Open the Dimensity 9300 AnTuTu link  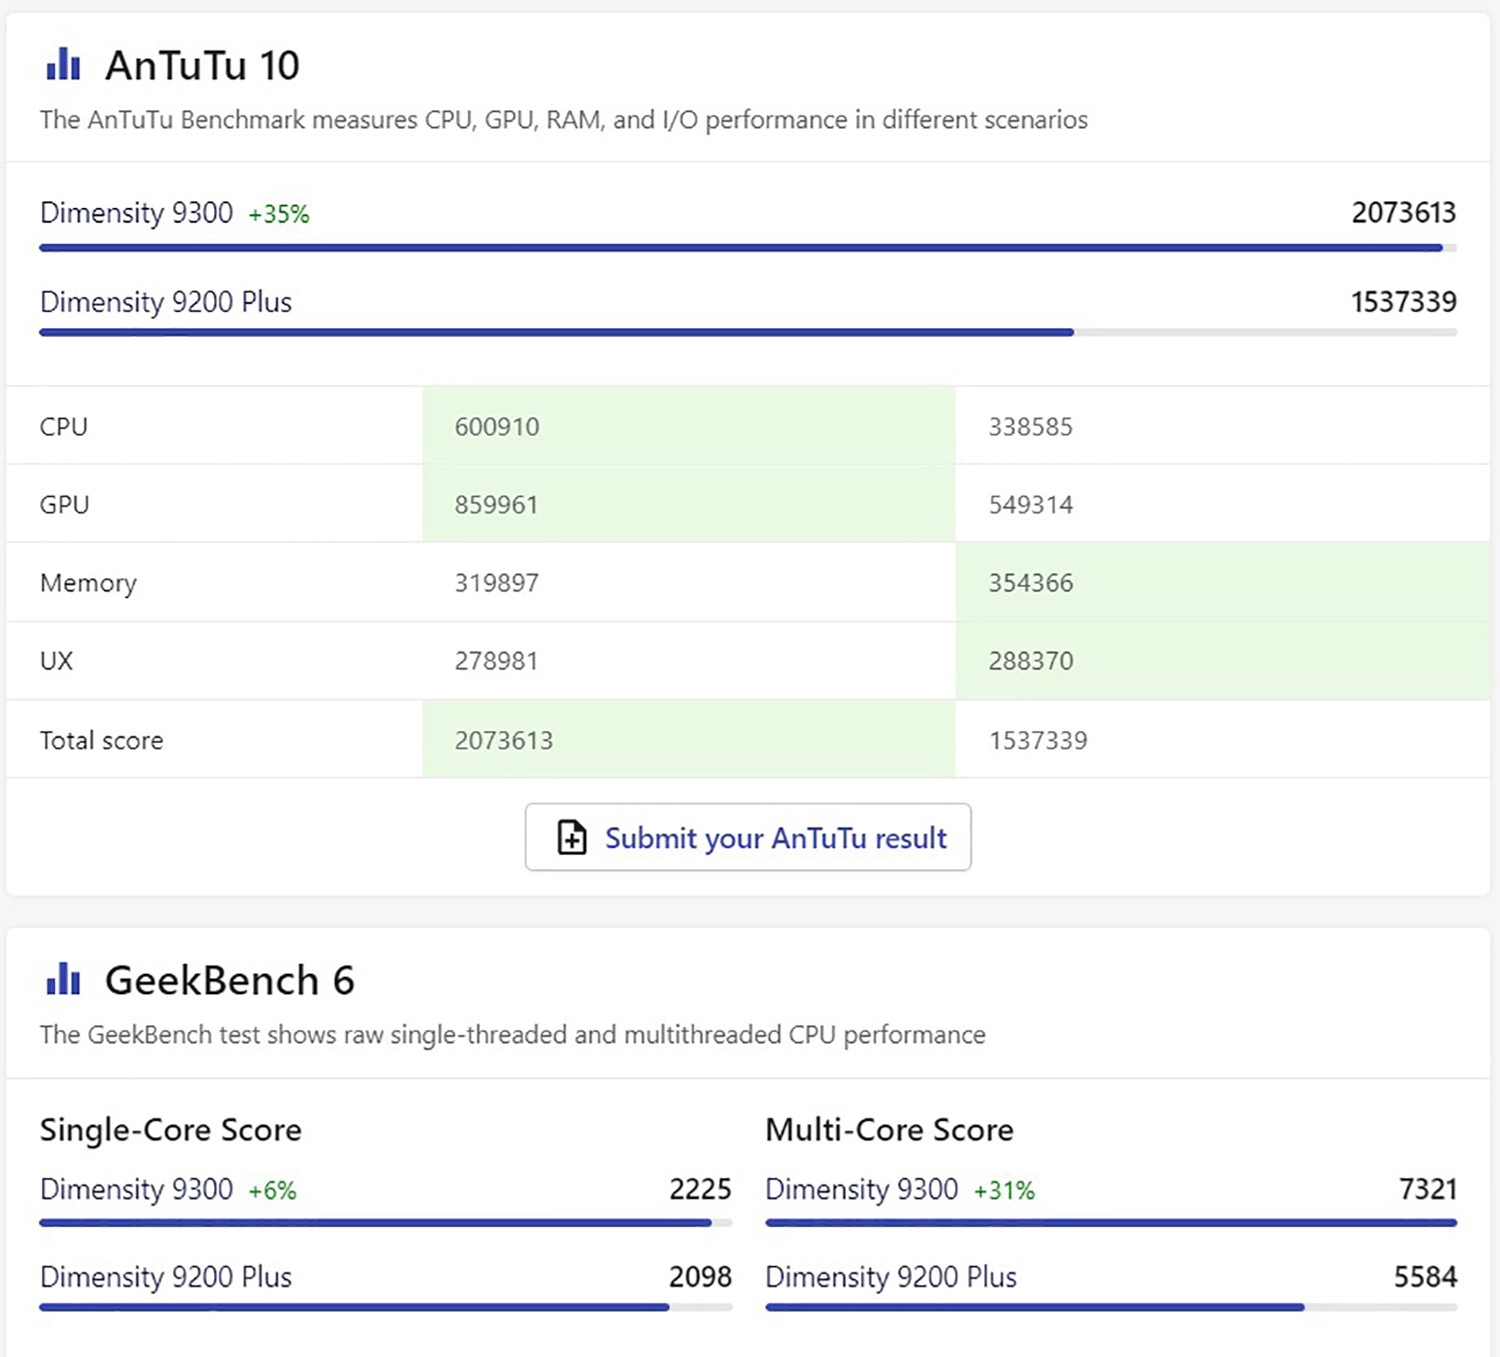tap(136, 213)
